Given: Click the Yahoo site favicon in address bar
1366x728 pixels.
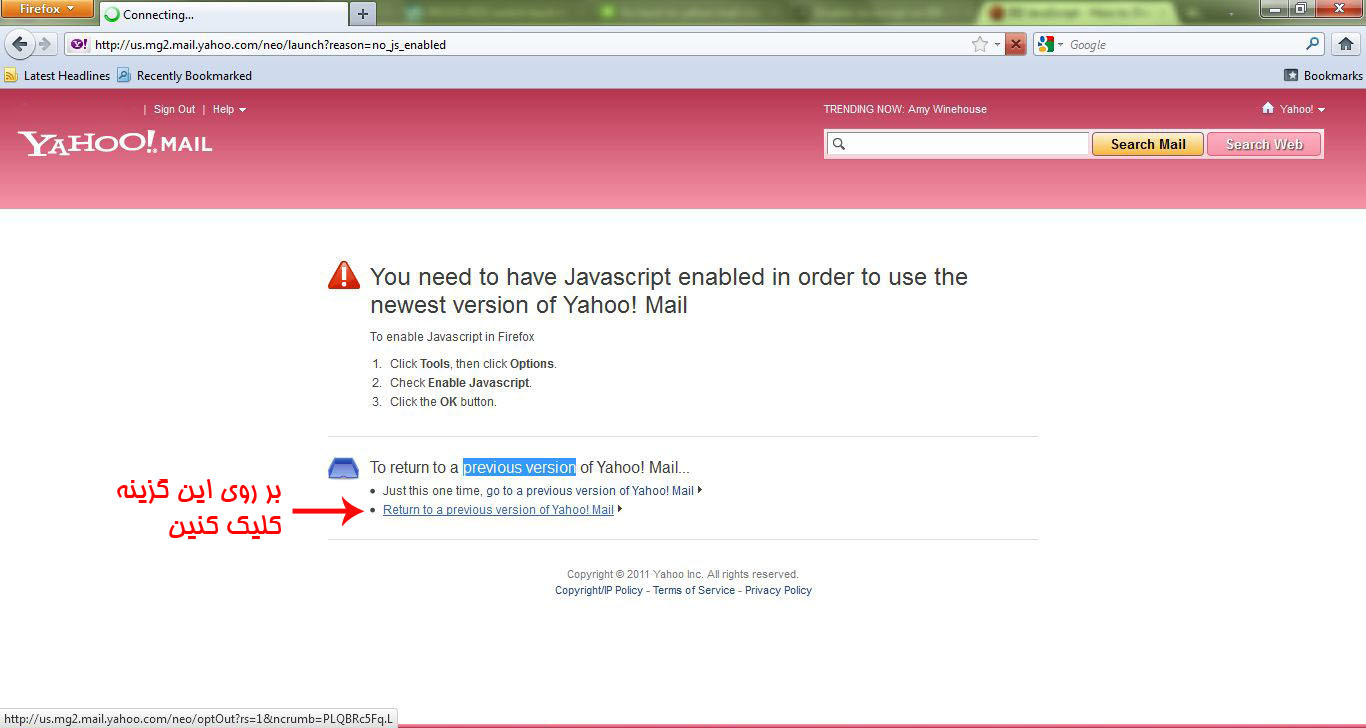Looking at the screenshot, I should [x=79, y=44].
